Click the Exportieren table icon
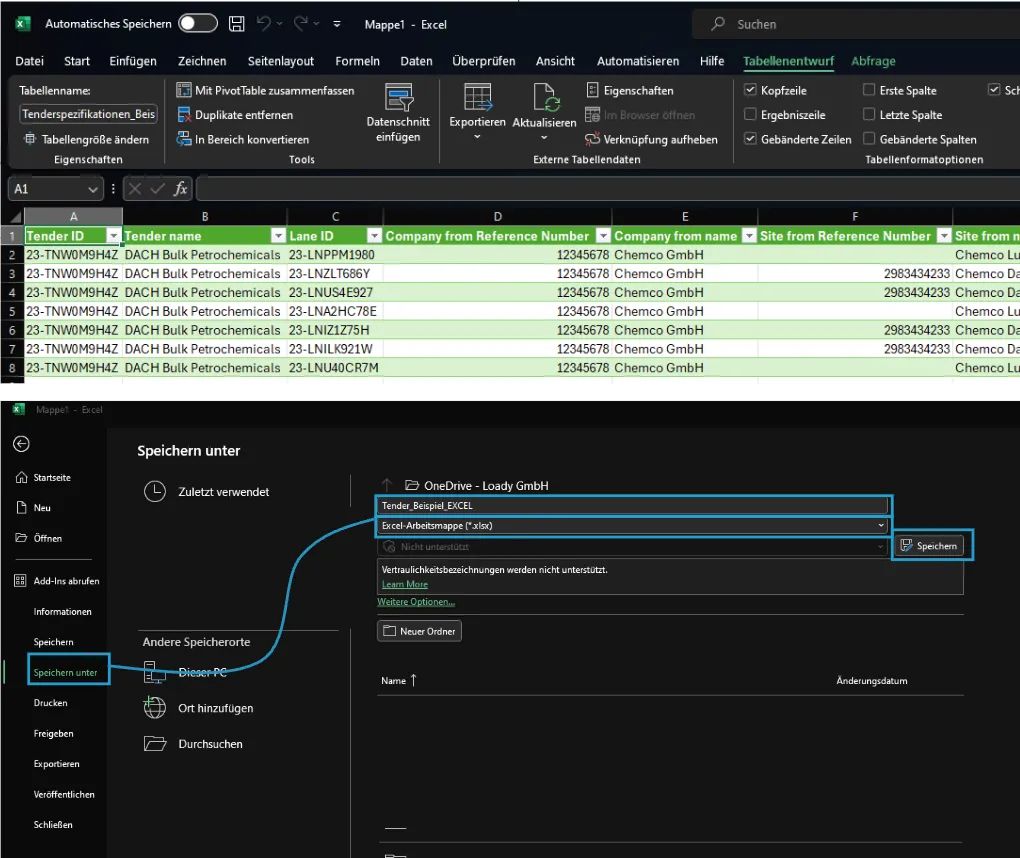Viewport: 1020px width, 858px height. [477, 97]
